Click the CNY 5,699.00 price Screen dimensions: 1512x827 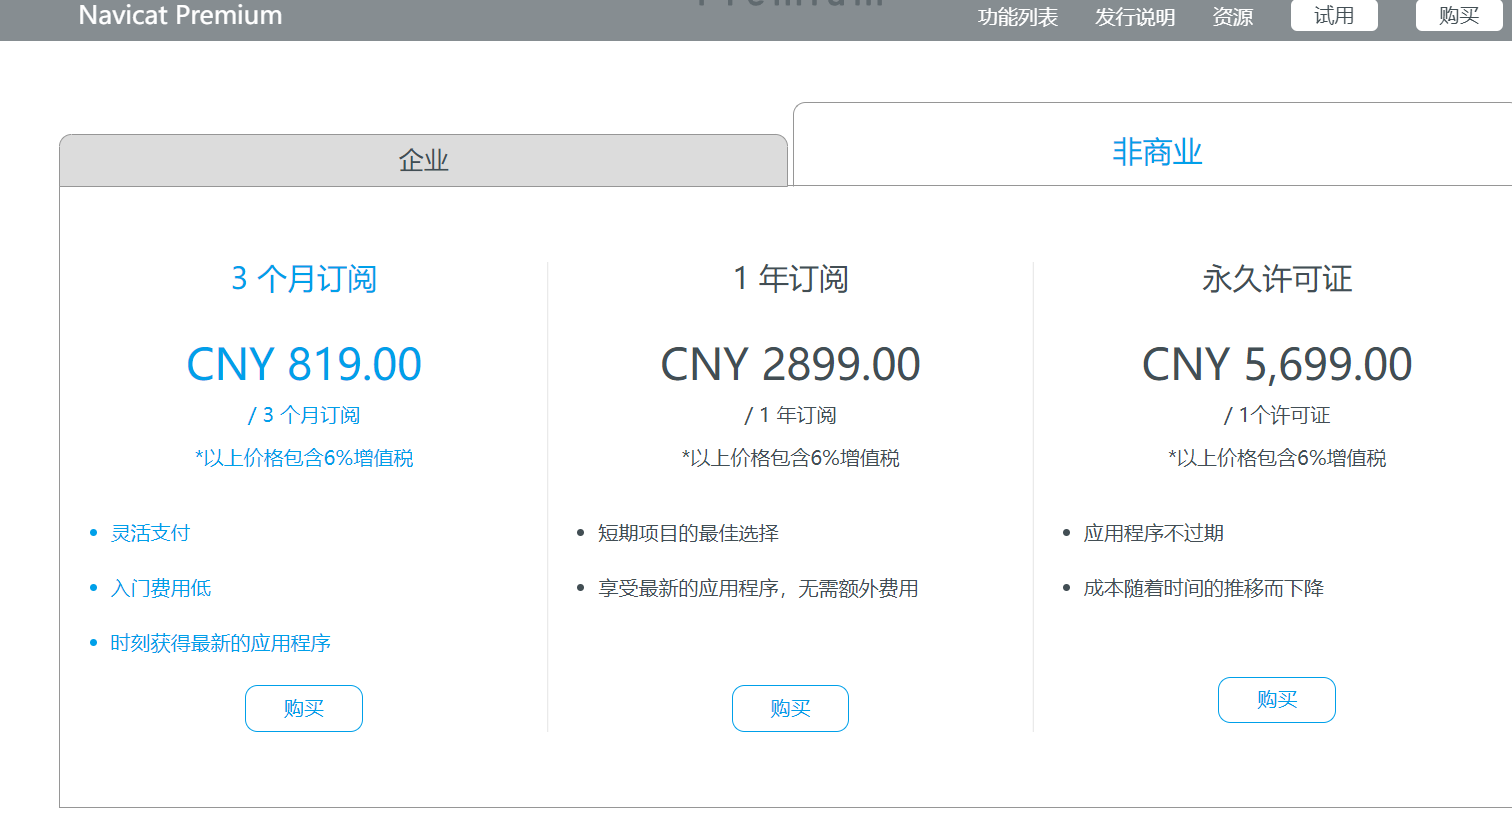click(x=1277, y=364)
